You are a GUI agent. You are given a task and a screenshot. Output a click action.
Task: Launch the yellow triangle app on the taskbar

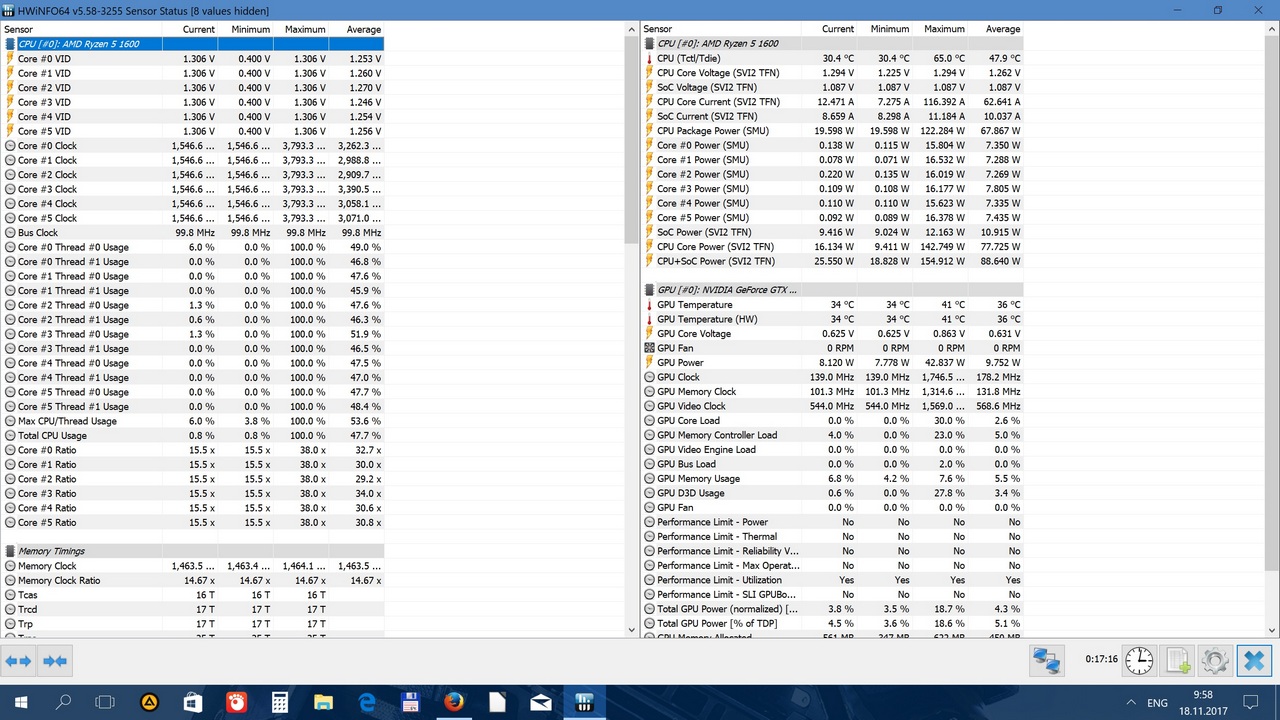coord(150,702)
